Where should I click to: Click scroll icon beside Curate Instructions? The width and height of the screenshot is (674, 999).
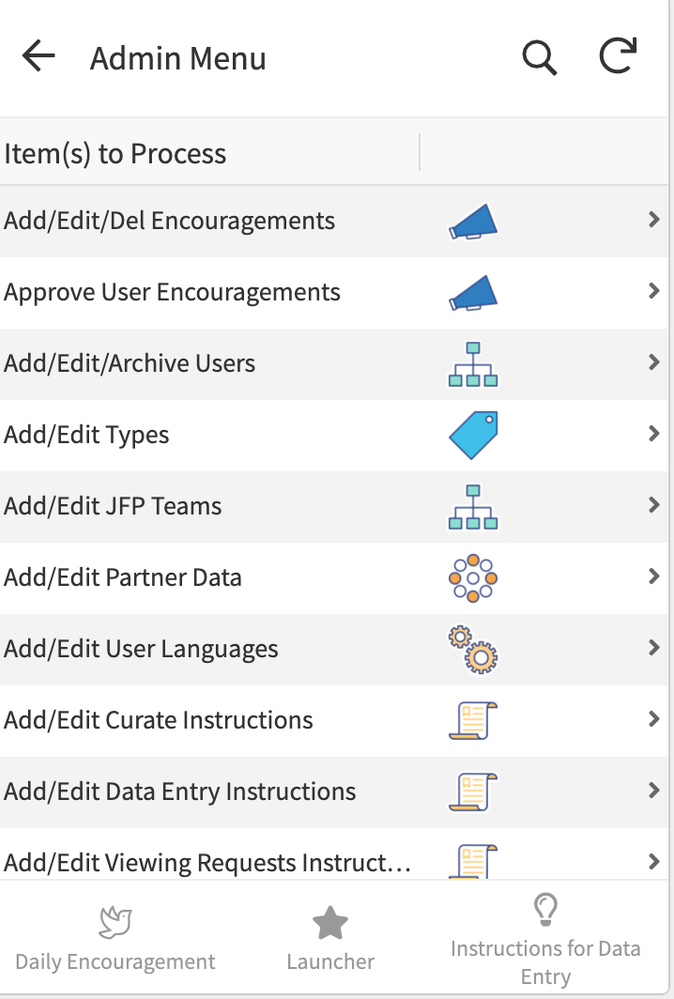point(473,721)
